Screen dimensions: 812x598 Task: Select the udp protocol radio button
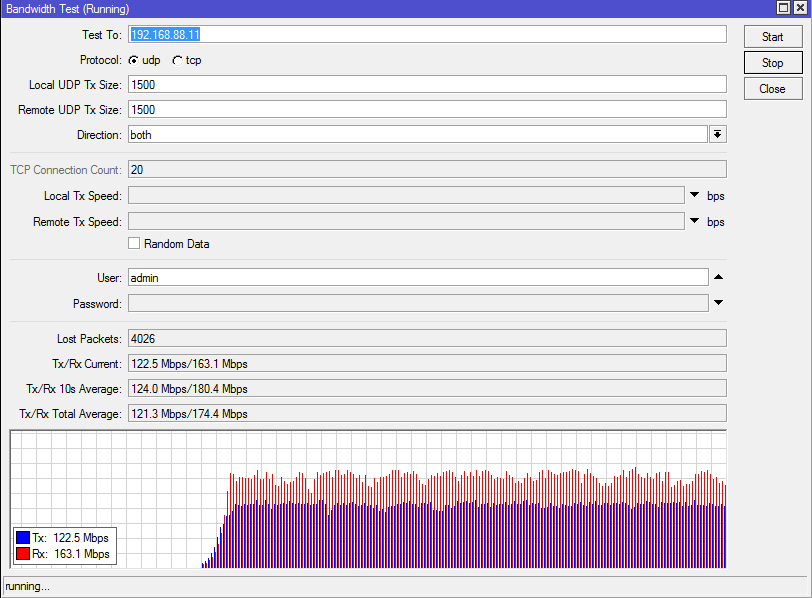(x=133, y=60)
